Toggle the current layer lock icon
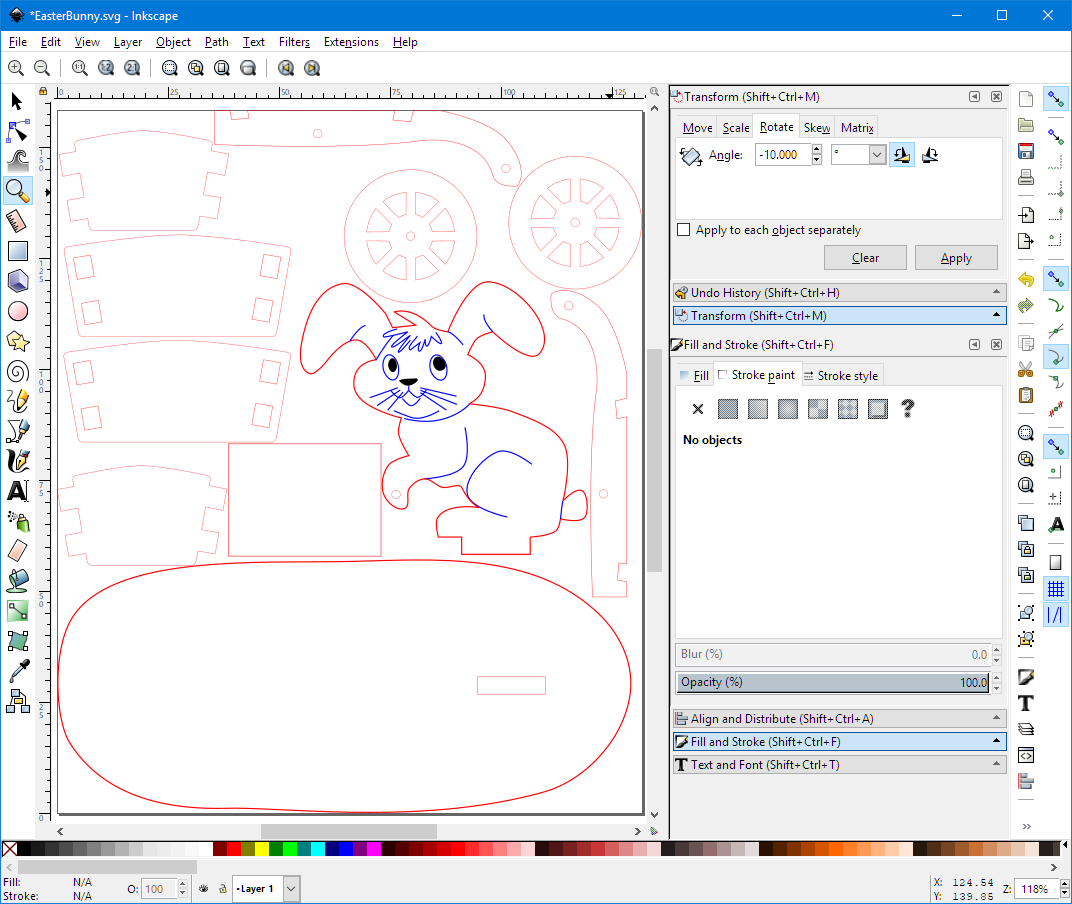The width and height of the screenshot is (1072, 904). [x=221, y=888]
